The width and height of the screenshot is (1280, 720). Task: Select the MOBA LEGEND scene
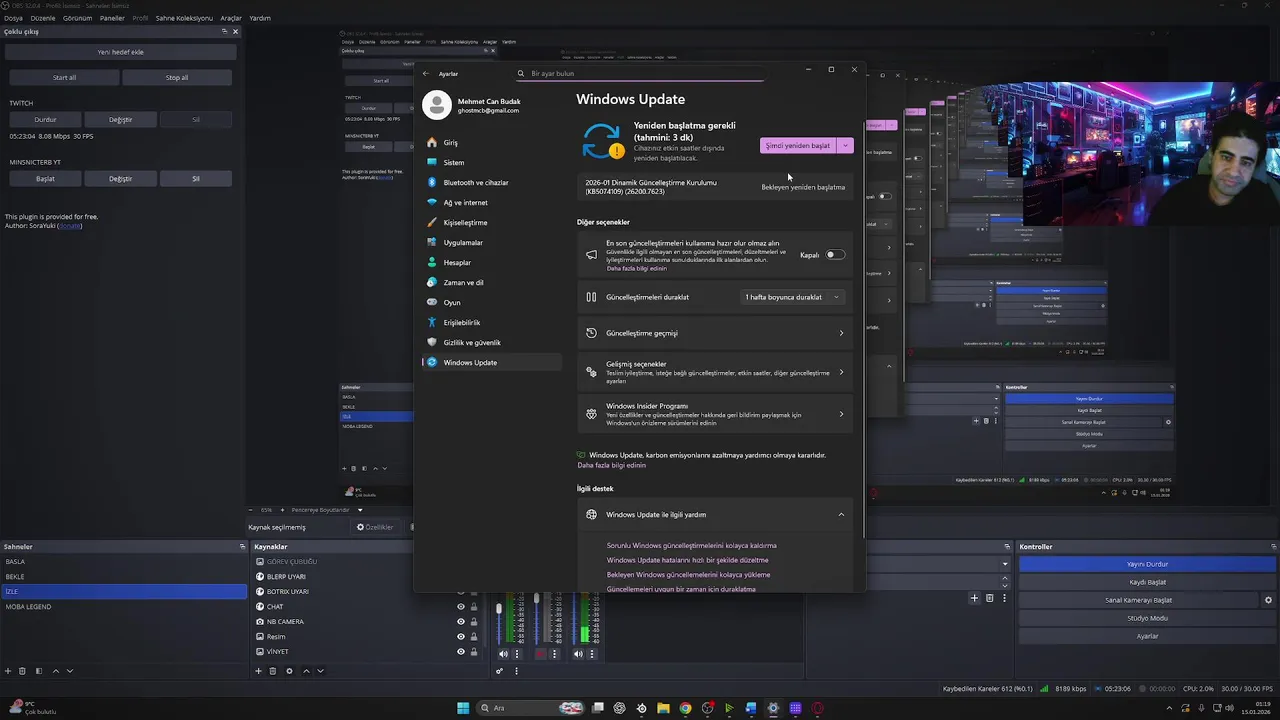123,607
